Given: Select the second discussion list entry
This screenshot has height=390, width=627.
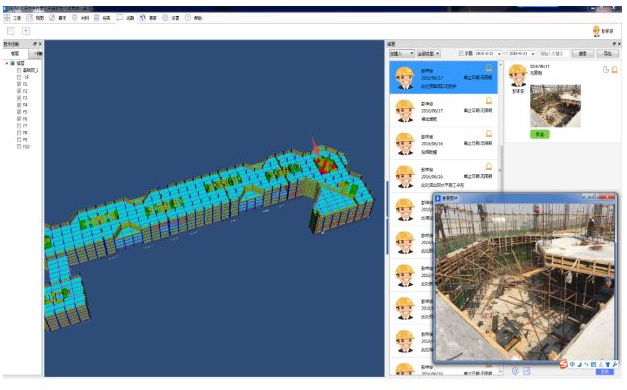Looking at the screenshot, I should coord(443,111).
